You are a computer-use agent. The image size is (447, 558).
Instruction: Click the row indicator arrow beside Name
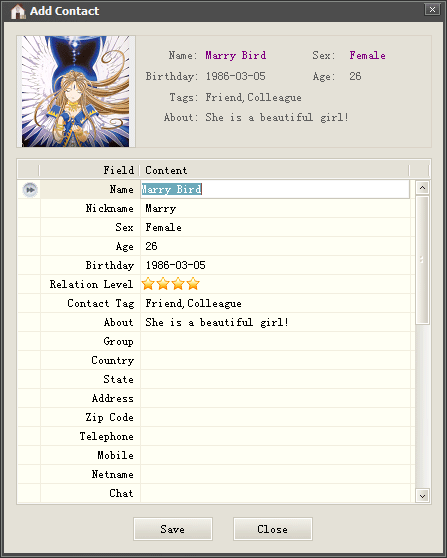tap(30, 189)
